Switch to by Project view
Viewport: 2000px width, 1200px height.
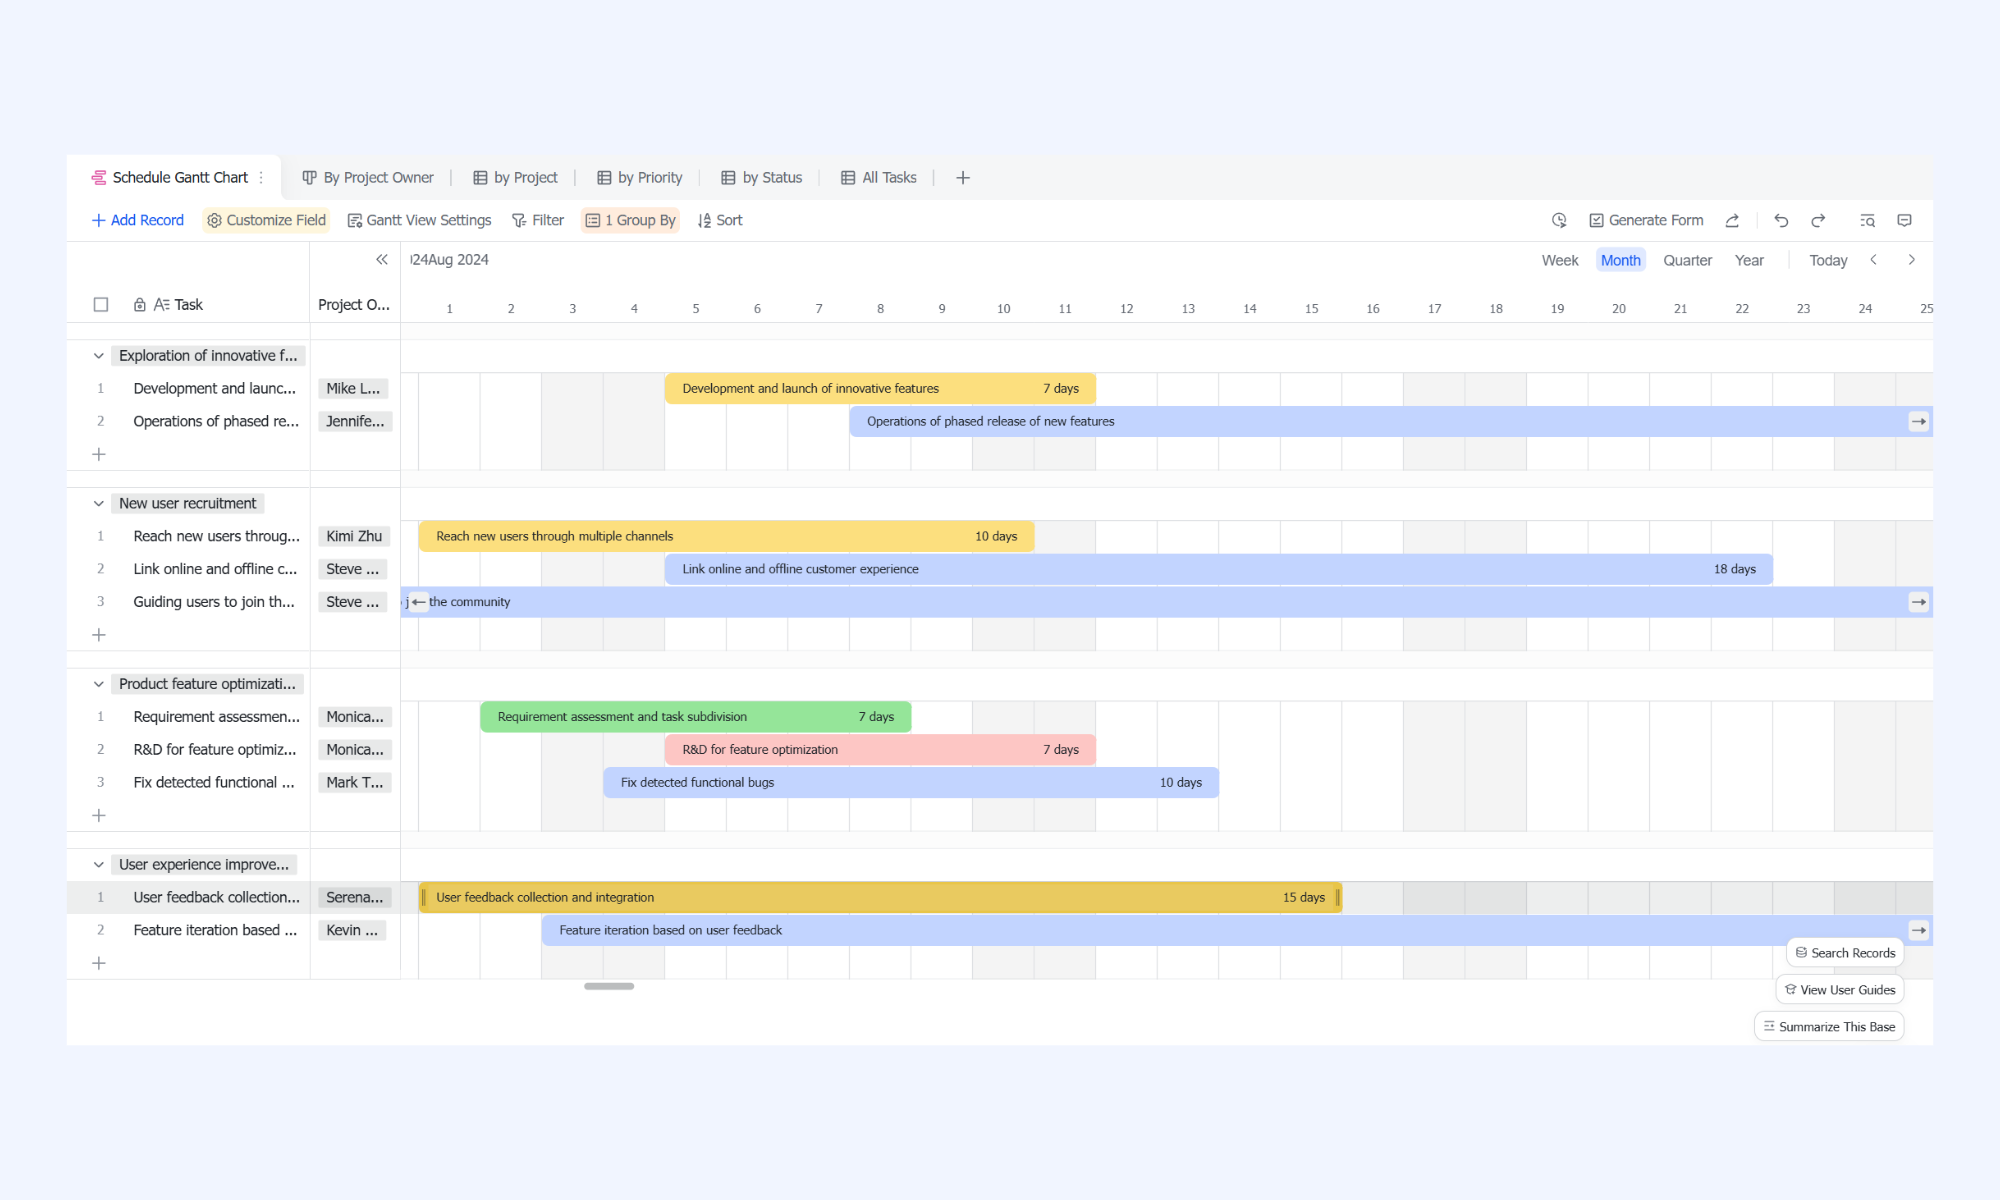(515, 177)
